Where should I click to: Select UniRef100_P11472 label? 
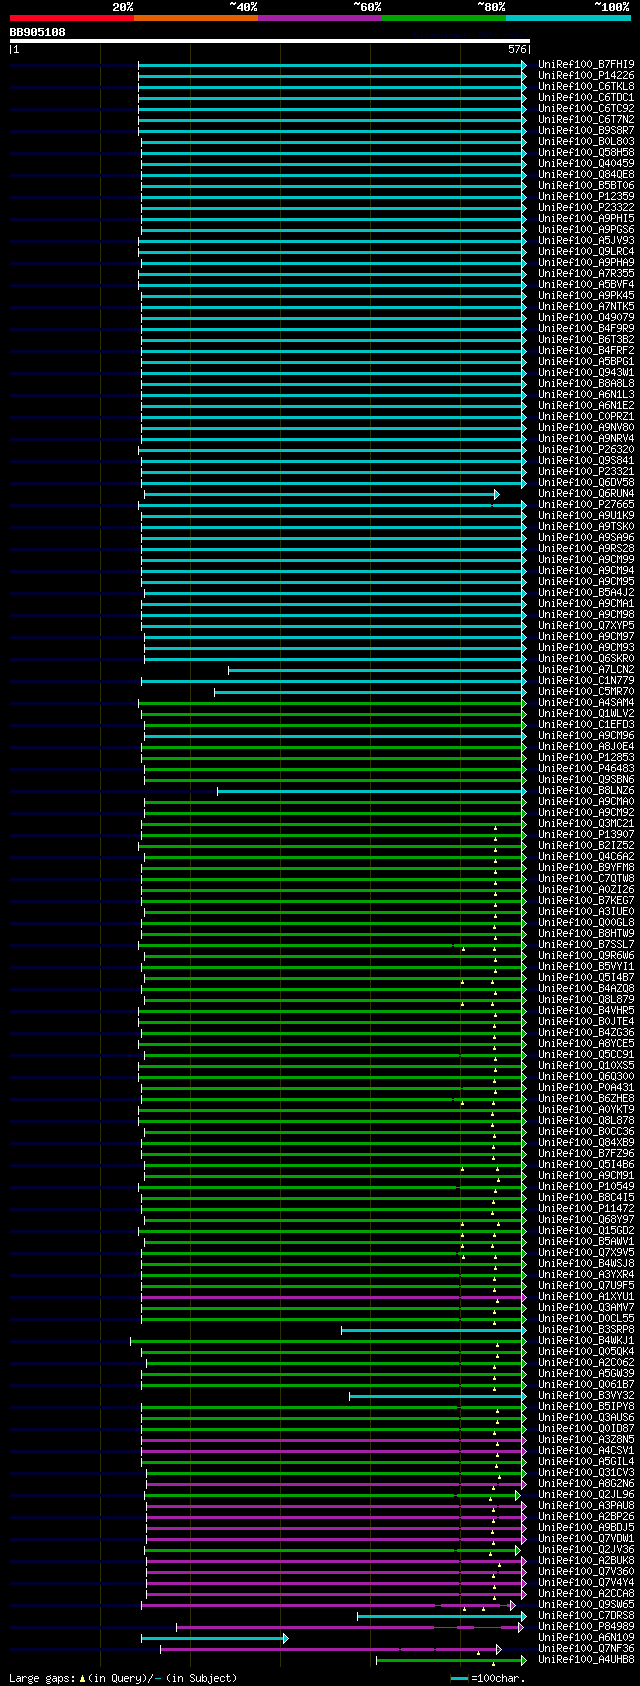[586, 1208]
